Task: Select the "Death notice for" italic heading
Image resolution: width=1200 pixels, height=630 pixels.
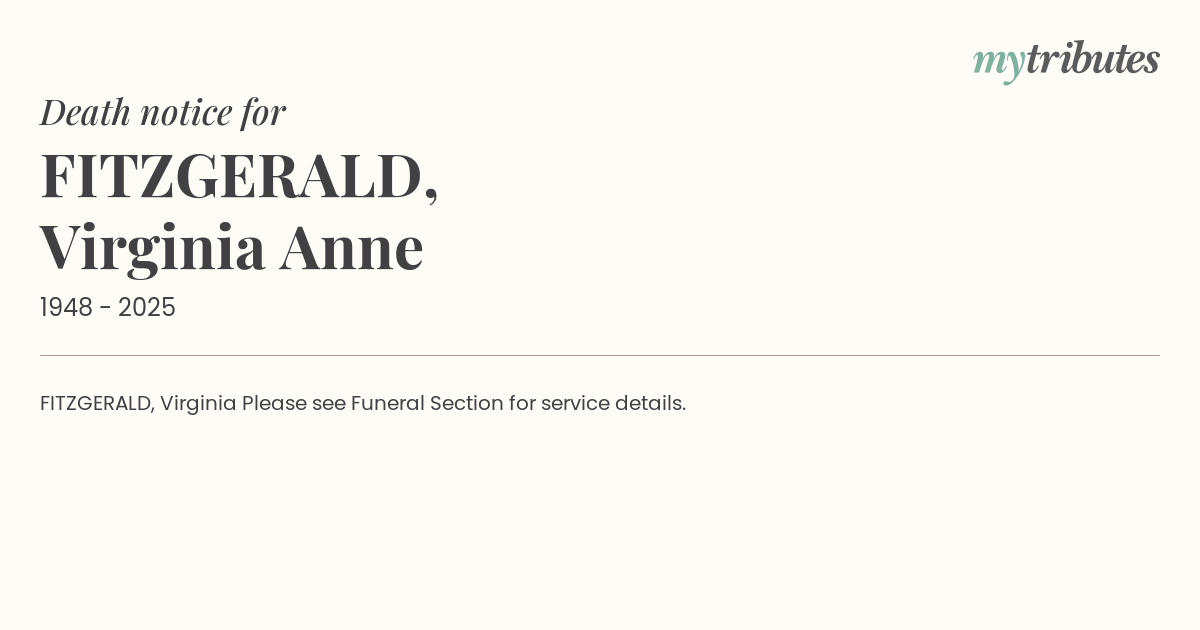Action: 163,112
